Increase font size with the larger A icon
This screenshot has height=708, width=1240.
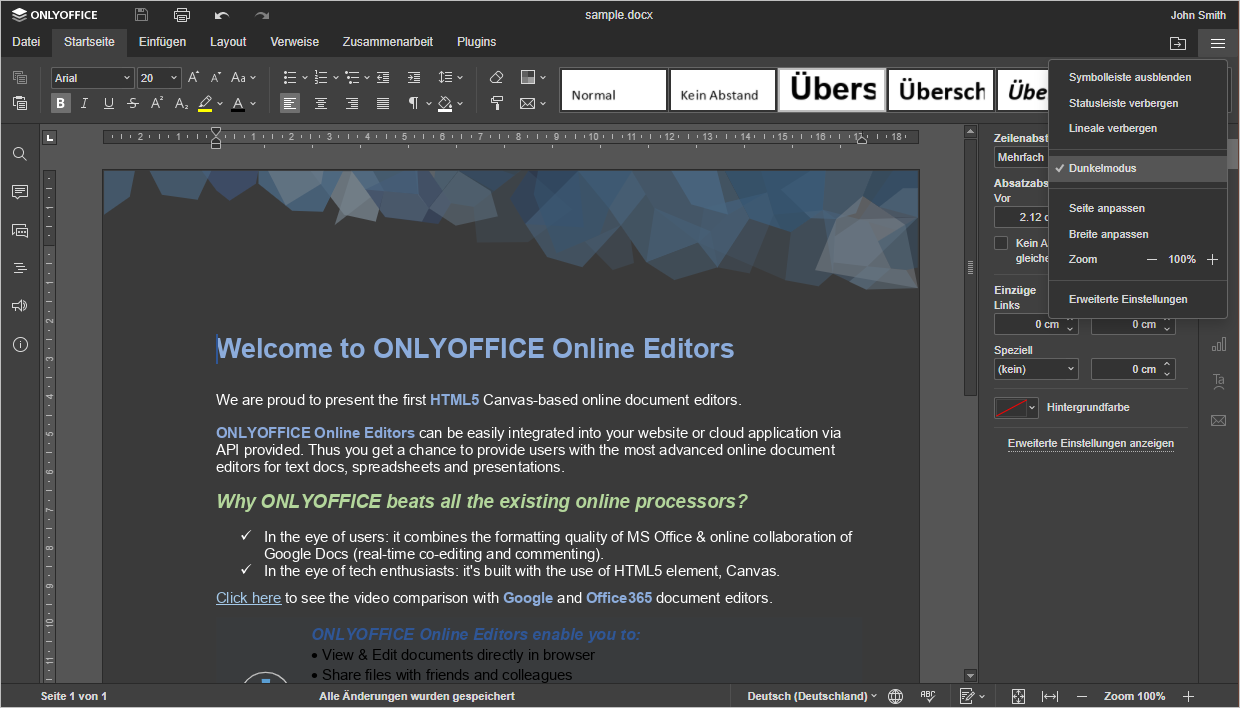[x=194, y=77]
